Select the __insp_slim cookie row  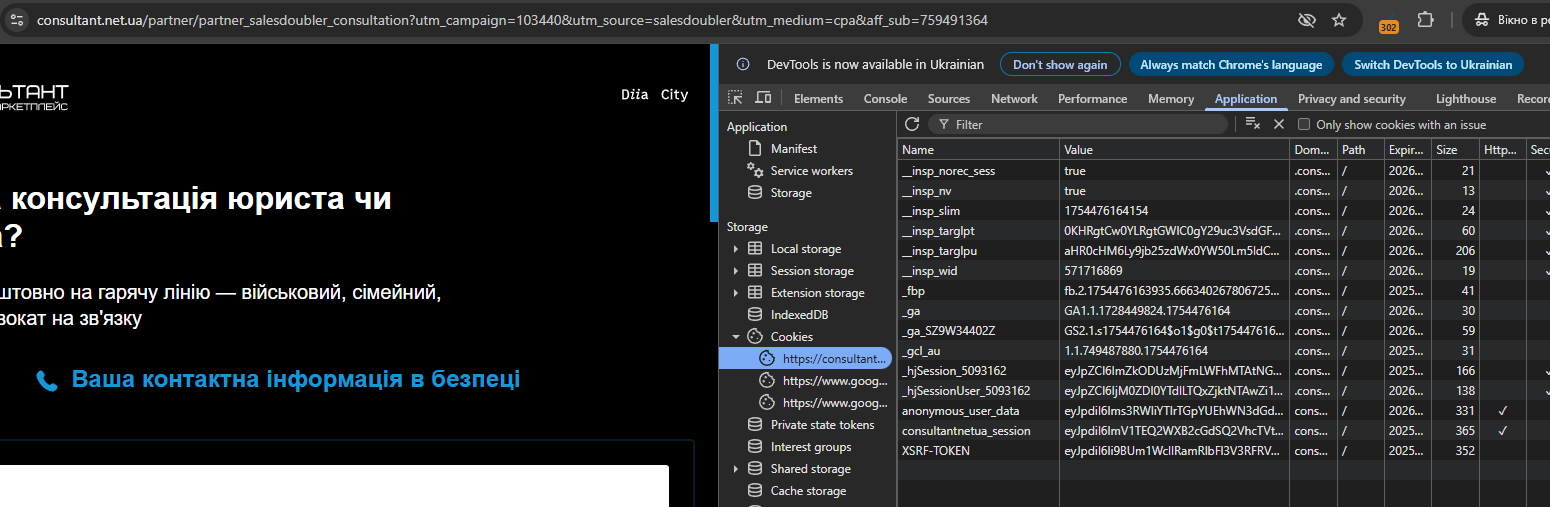tap(1223, 211)
